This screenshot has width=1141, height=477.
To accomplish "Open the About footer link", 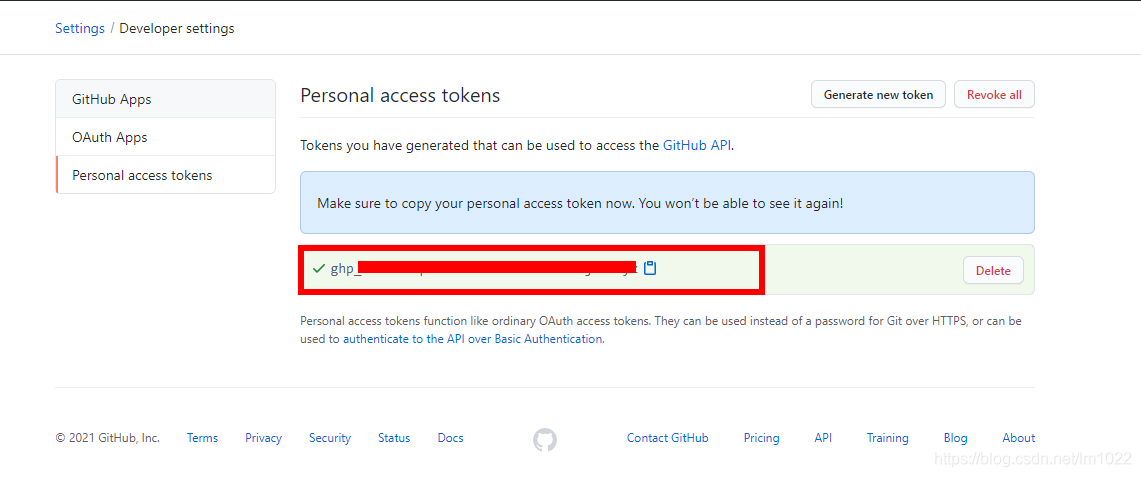I will 1018,438.
